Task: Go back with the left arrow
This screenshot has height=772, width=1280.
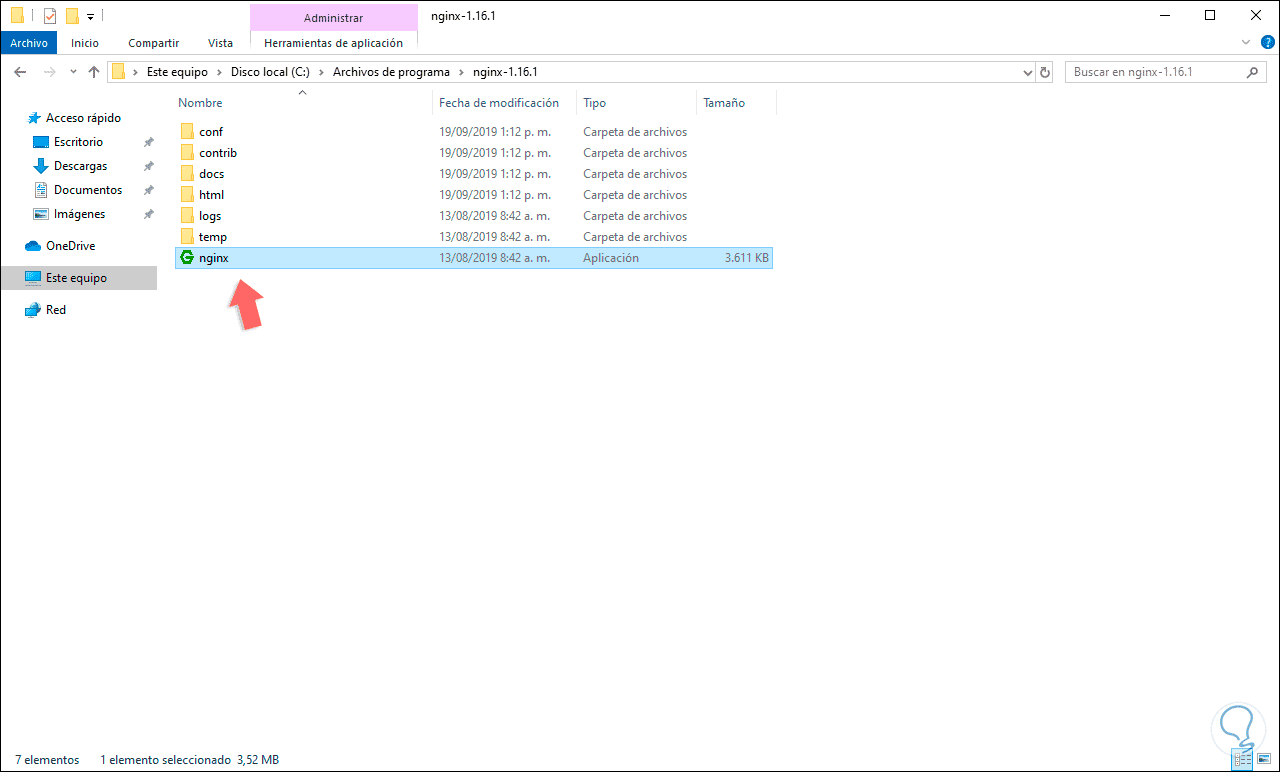Action: [x=20, y=72]
